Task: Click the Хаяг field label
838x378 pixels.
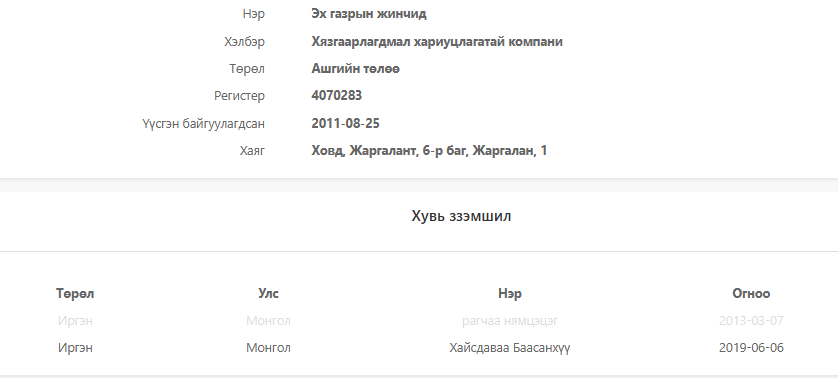Action: [252, 151]
